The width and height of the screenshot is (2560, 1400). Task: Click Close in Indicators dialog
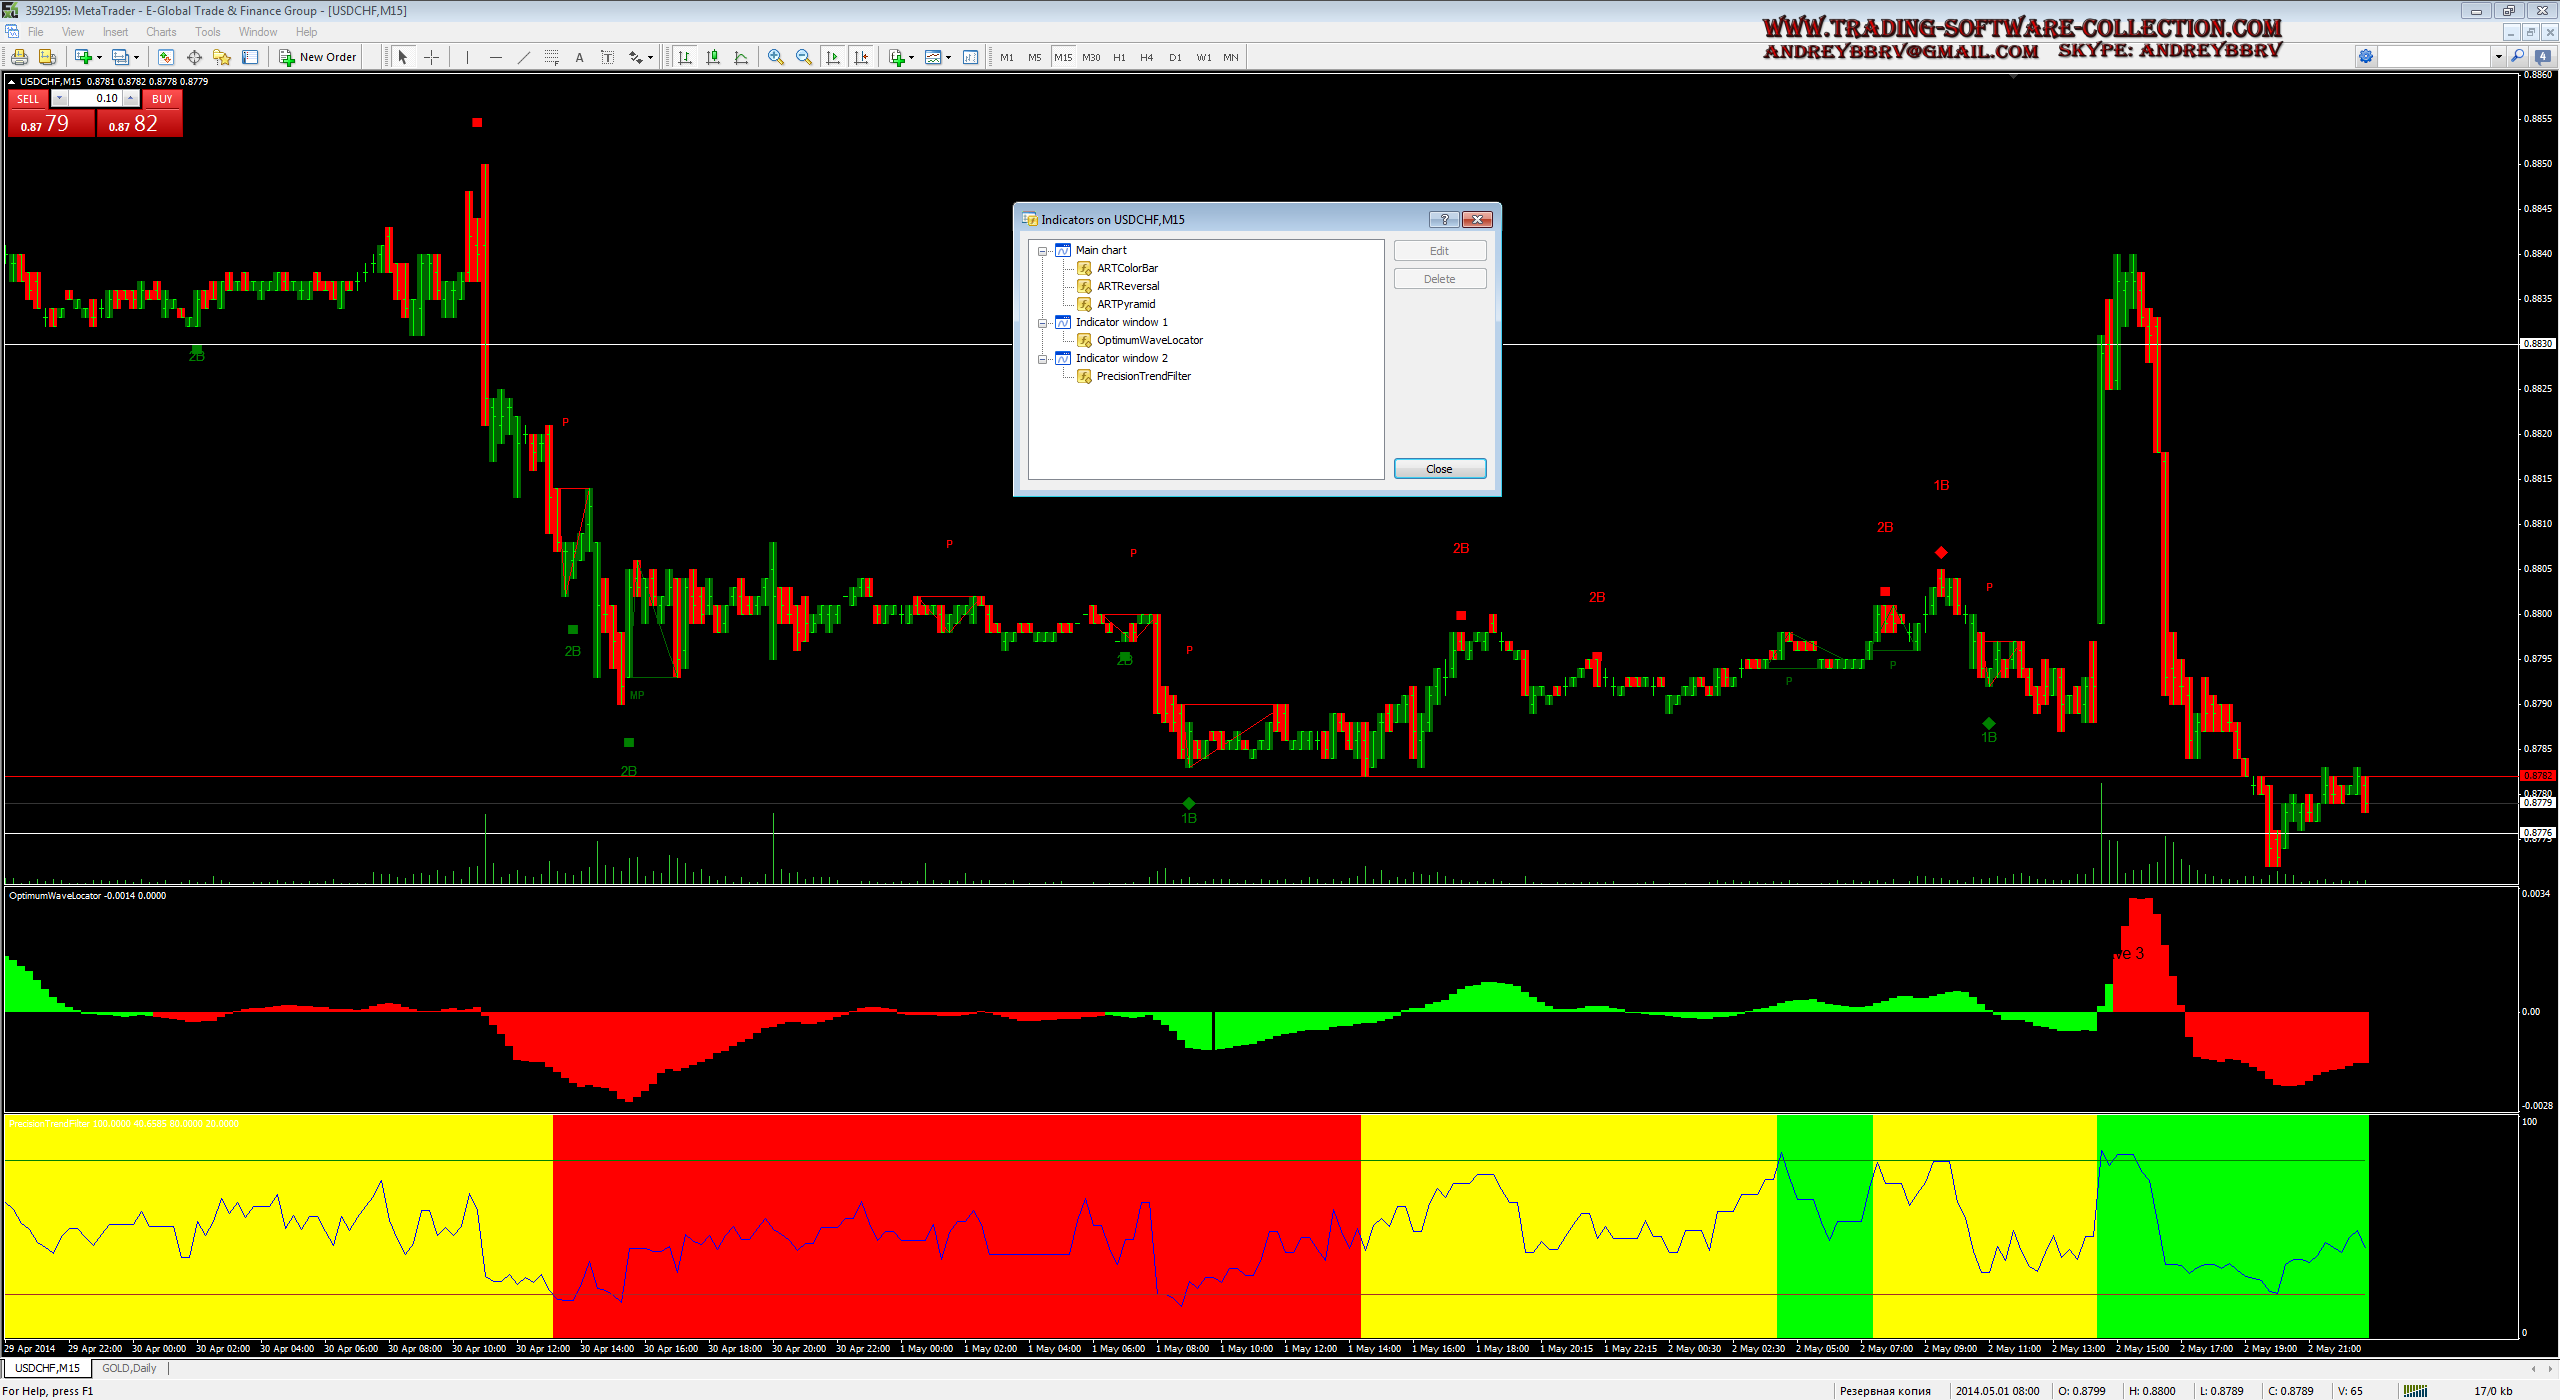pos(1439,469)
